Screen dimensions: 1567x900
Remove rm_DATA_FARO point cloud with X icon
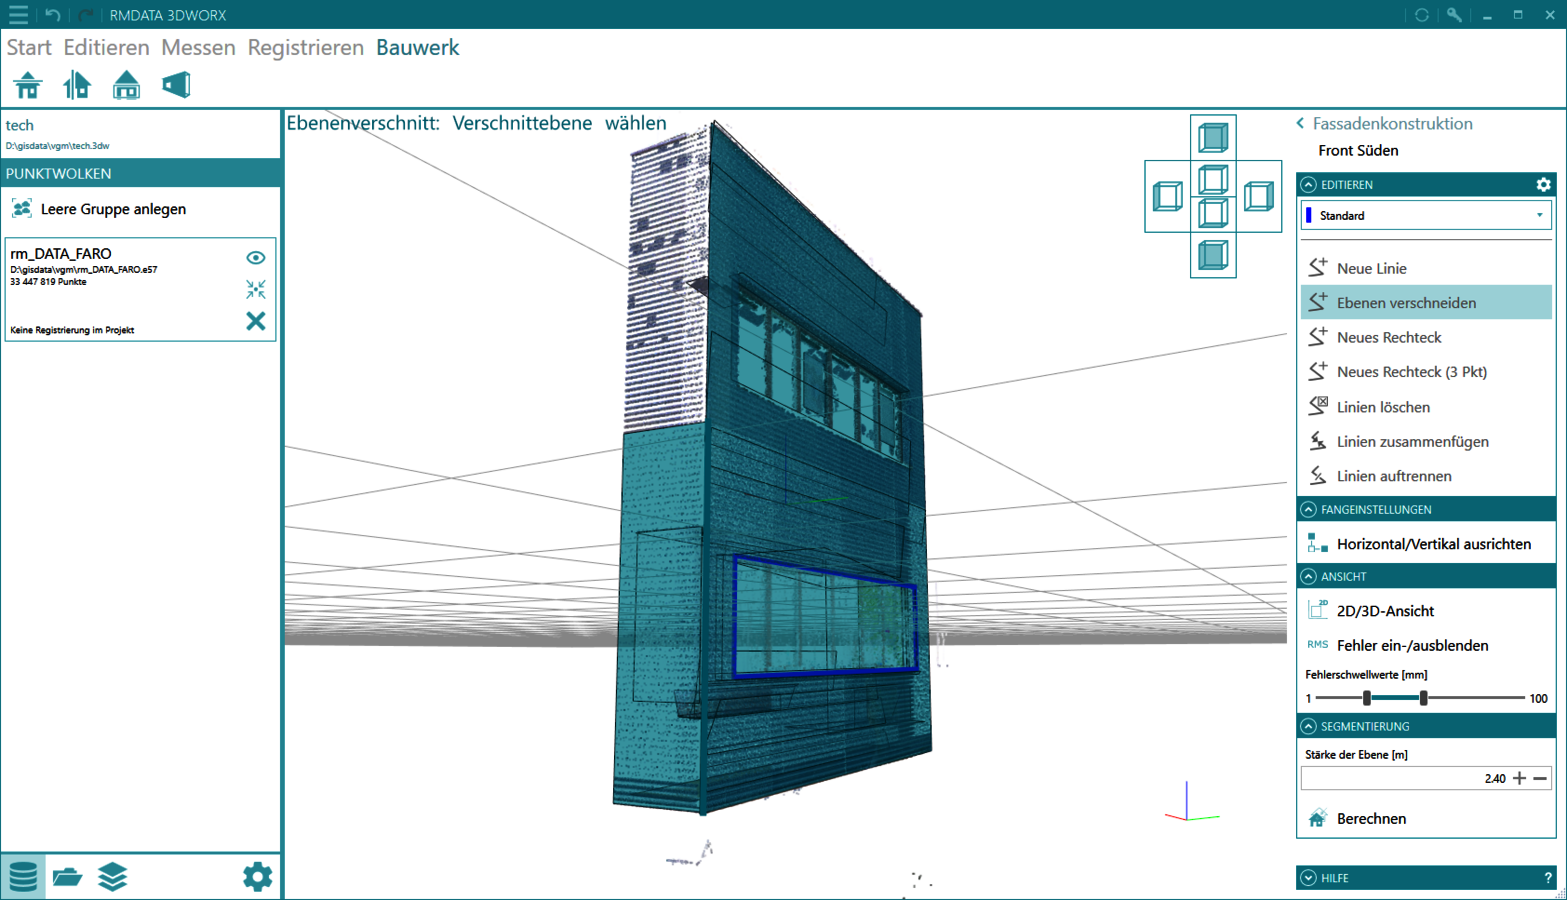[x=256, y=321]
